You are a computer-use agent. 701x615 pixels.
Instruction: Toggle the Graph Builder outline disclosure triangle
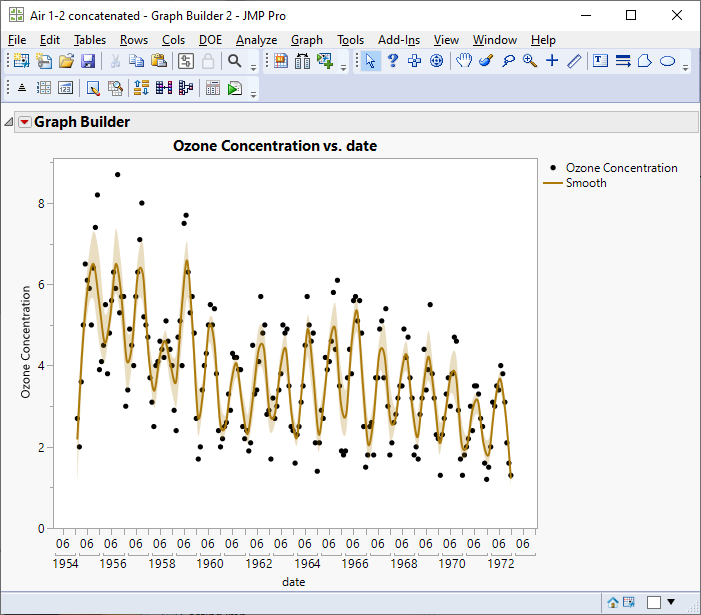tap(9, 123)
